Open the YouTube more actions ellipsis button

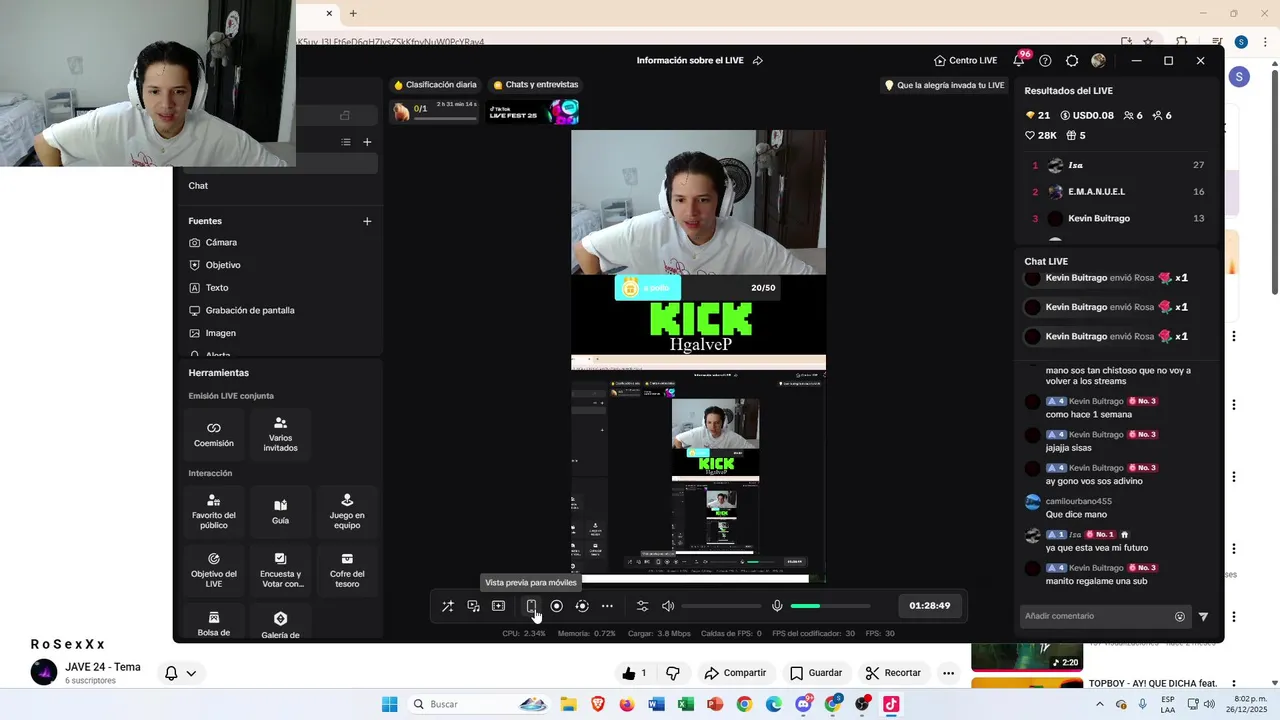click(x=948, y=673)
